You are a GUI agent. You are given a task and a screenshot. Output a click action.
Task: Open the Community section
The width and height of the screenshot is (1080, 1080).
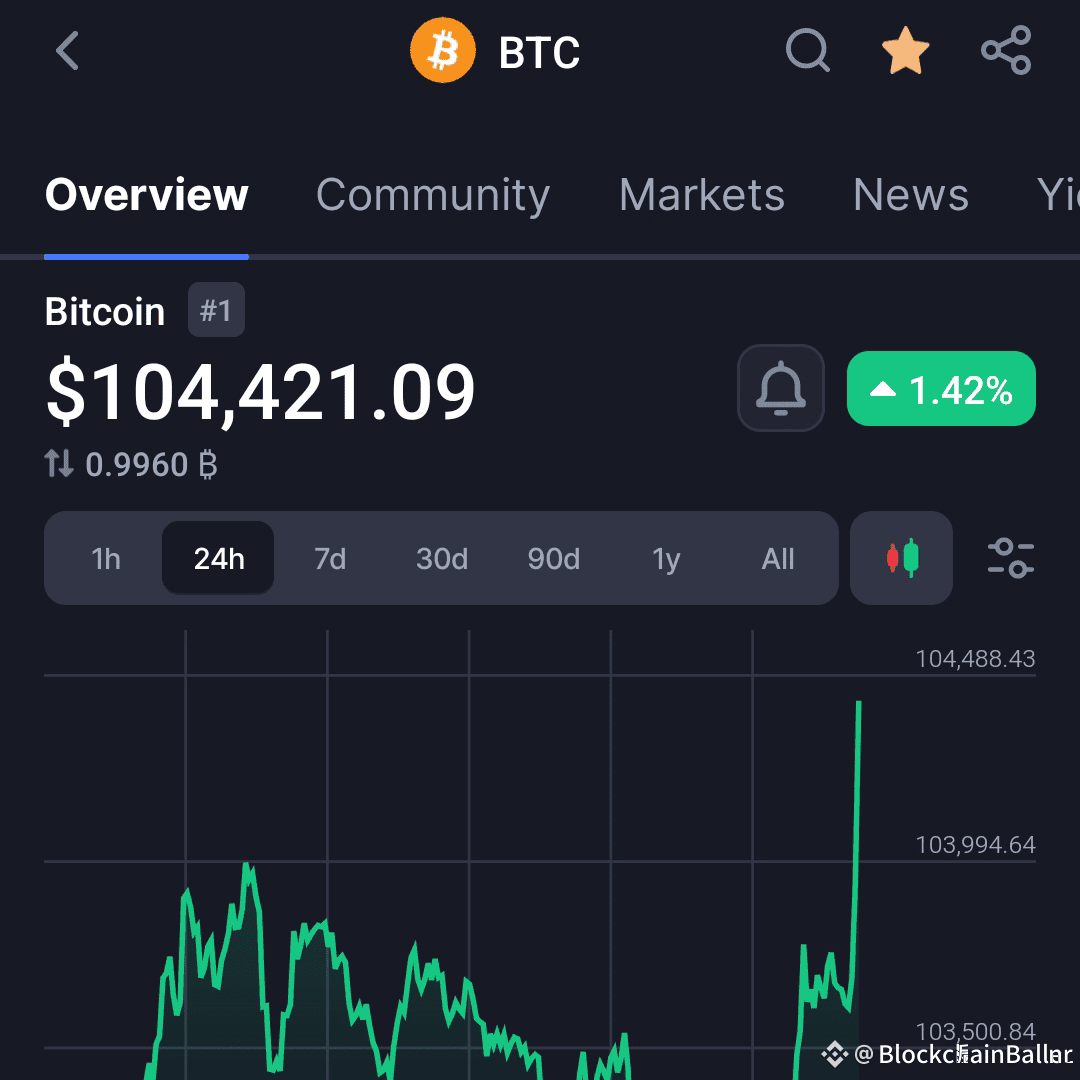432,195
